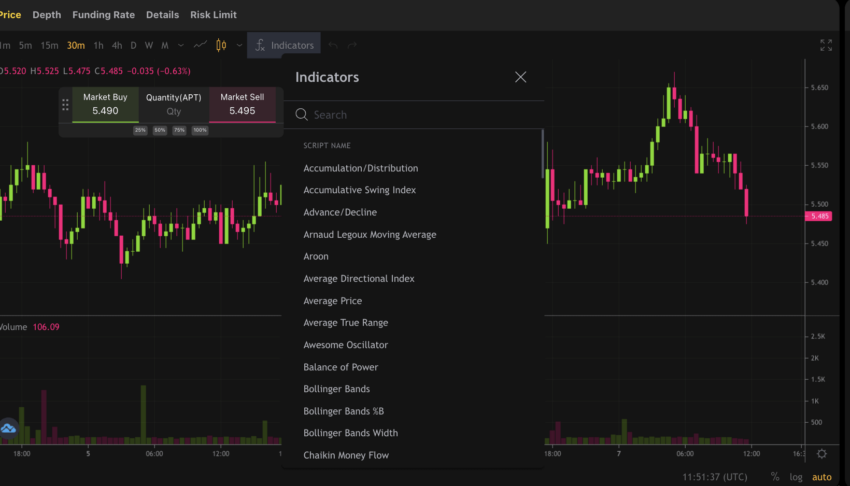850x486 pixels.
Task: Select the 4h timeframe
Action: point(117,46)
